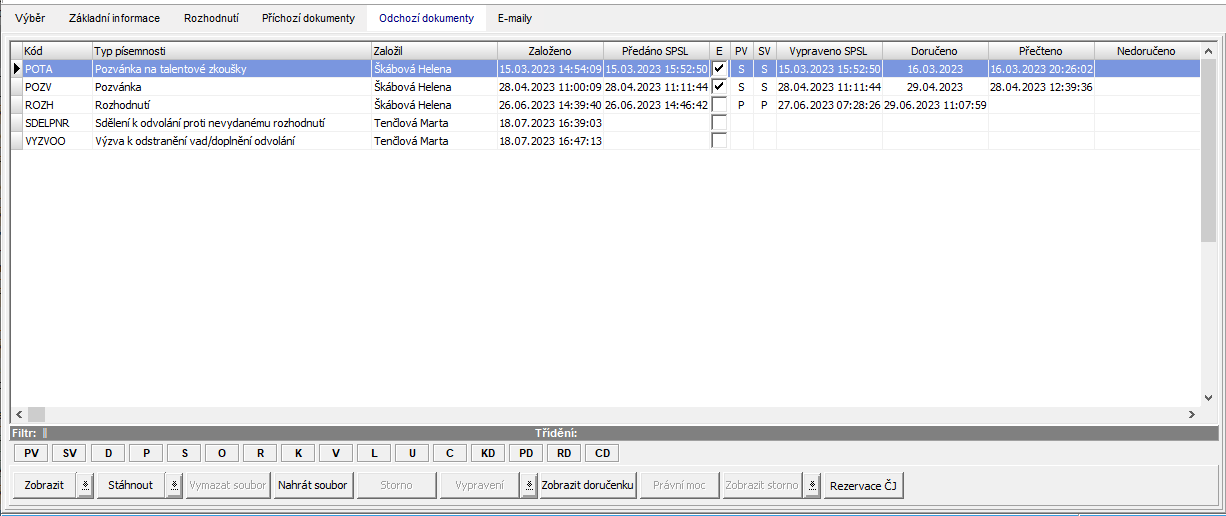
Task: Click the SV filter button
Action: point(69,453)
